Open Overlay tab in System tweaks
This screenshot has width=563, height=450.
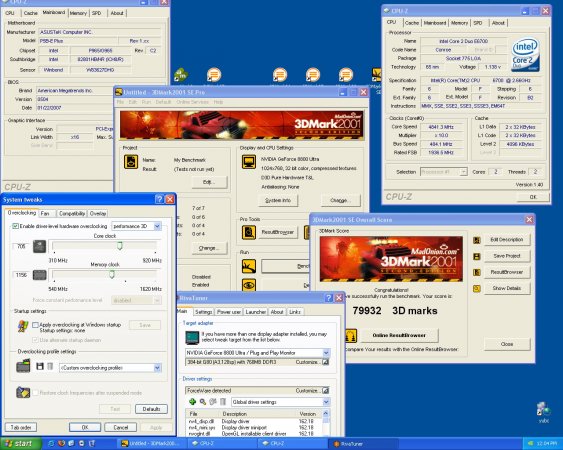(98, 213)
